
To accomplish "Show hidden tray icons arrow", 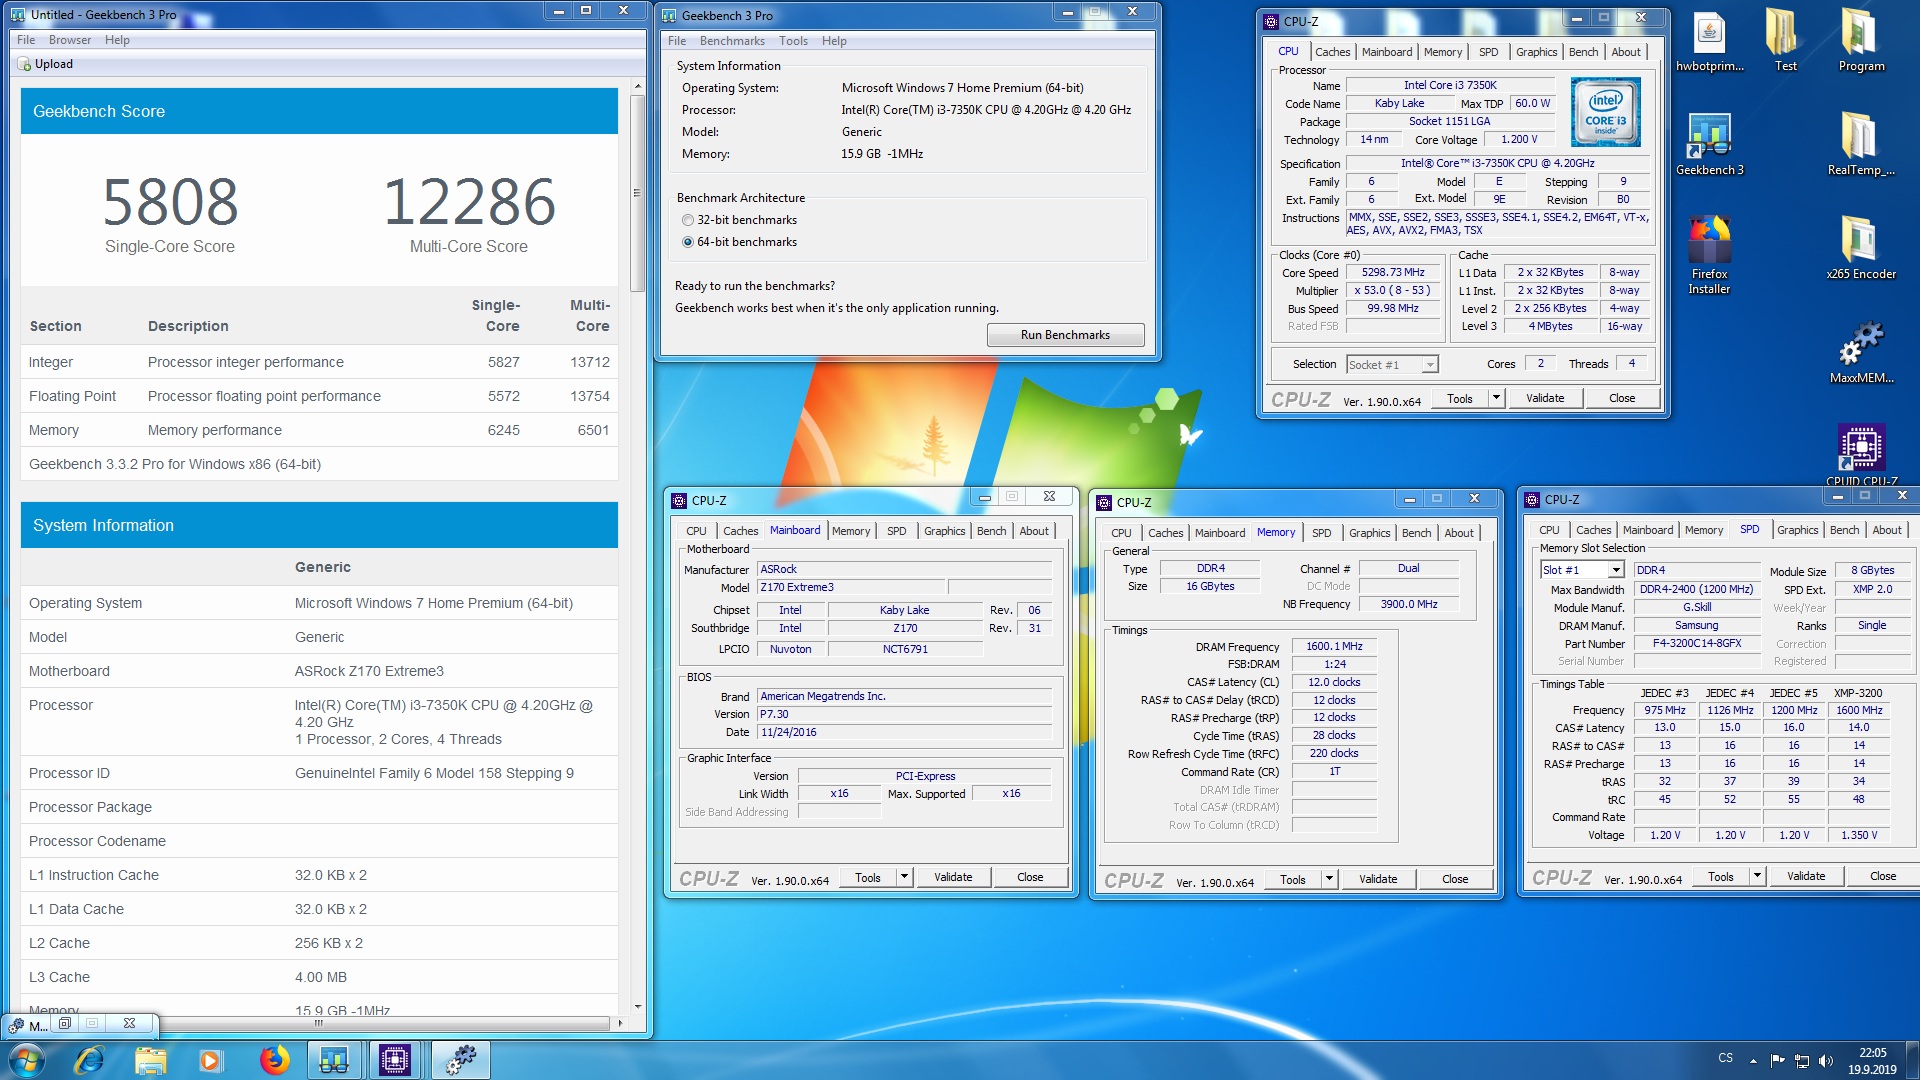I will (x=1753, y=1061).
